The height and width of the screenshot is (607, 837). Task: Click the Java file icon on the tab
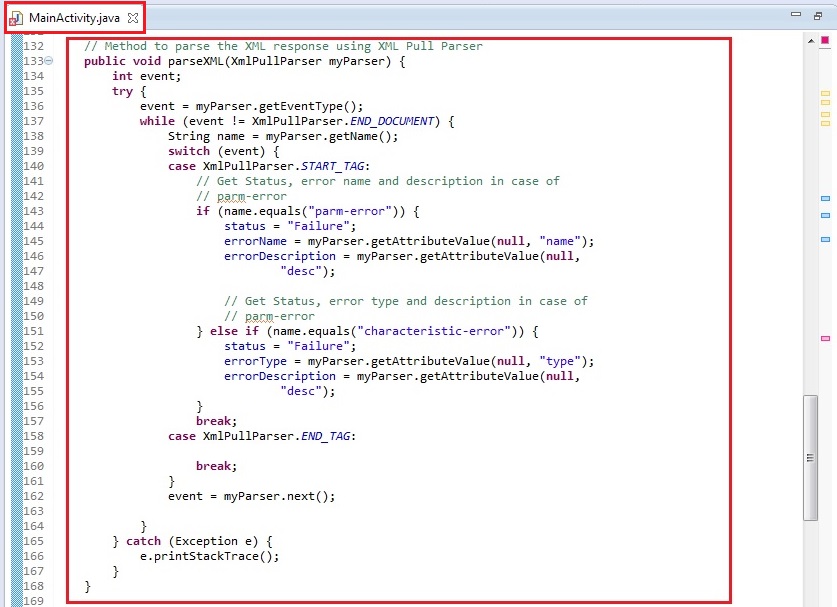[x=16, y=18]
